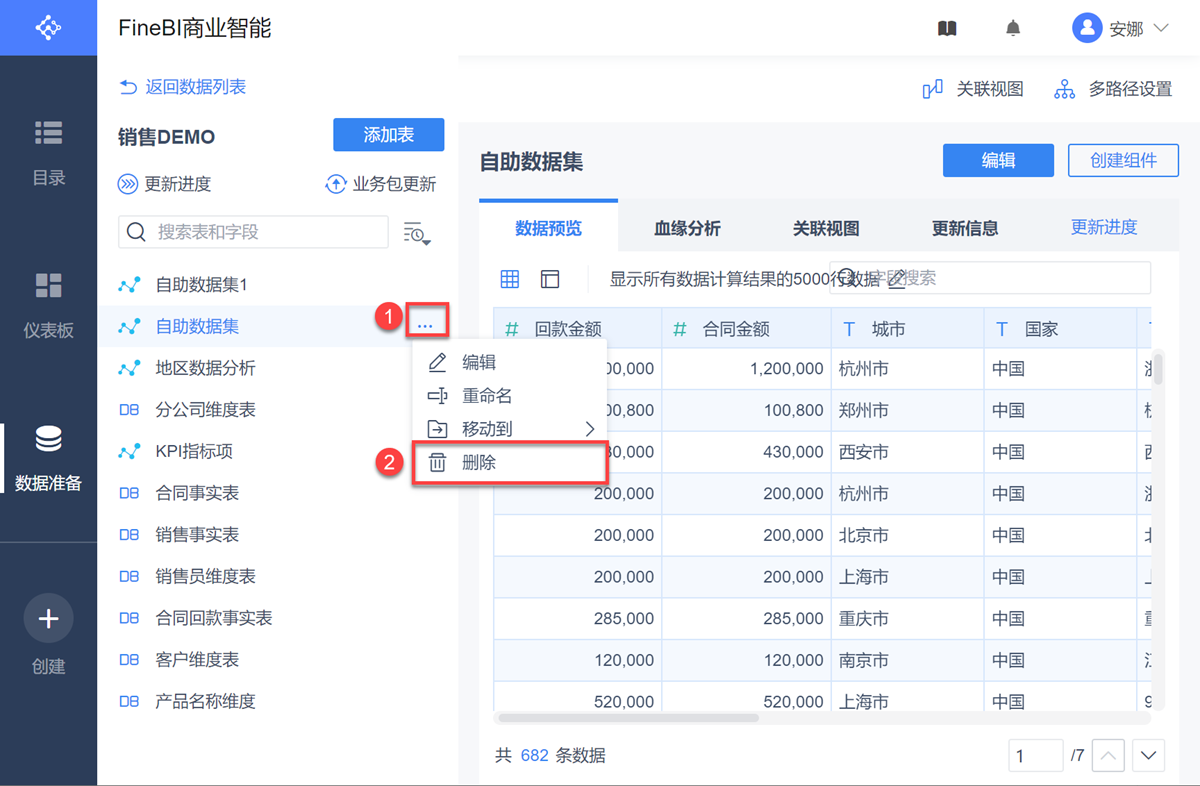Select 自助数据集1 in the table list
Viewport: 1200px width, 786px height.
tap(201, 285)
